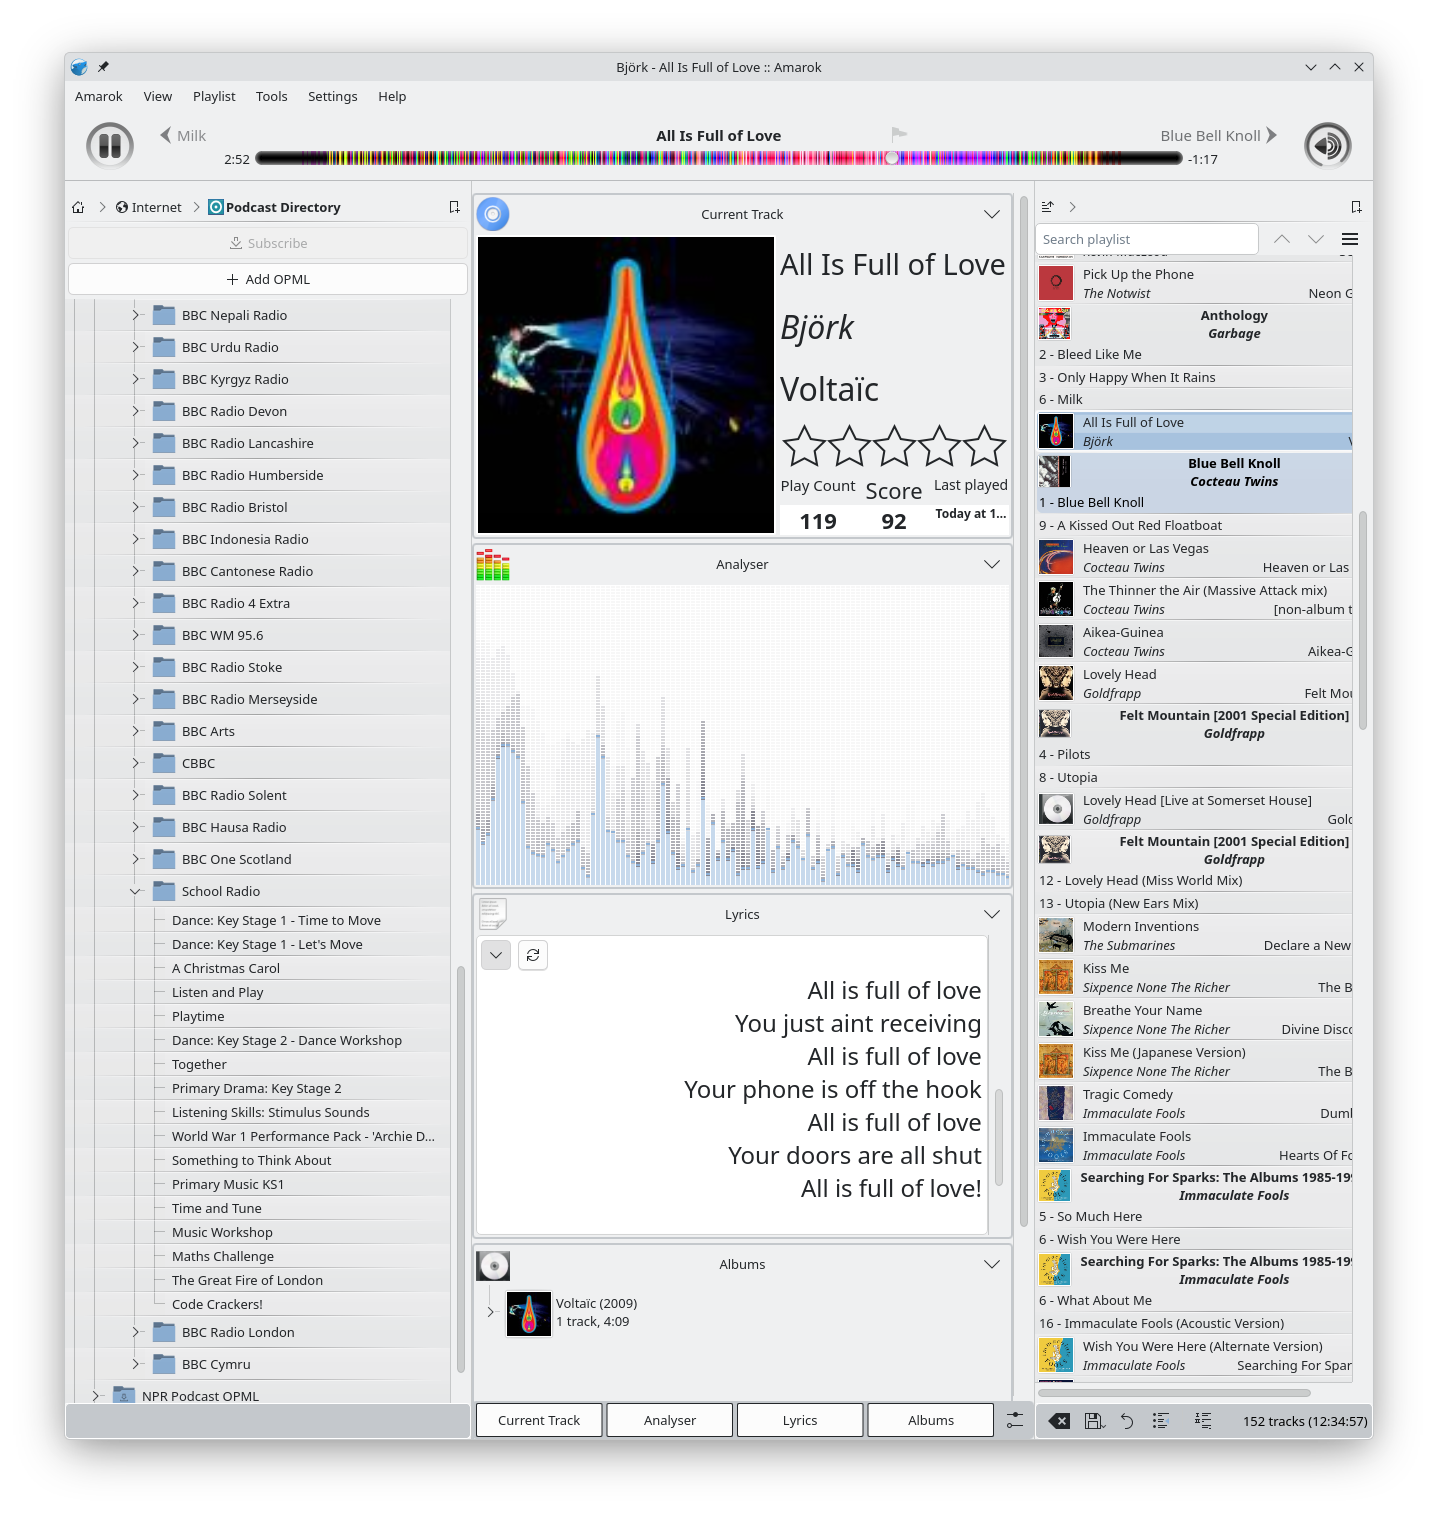The width and height of the screenshot is (1438, 1516).
Task: Click the flag bookmark marker above progress bar
Action: point(898,134)
